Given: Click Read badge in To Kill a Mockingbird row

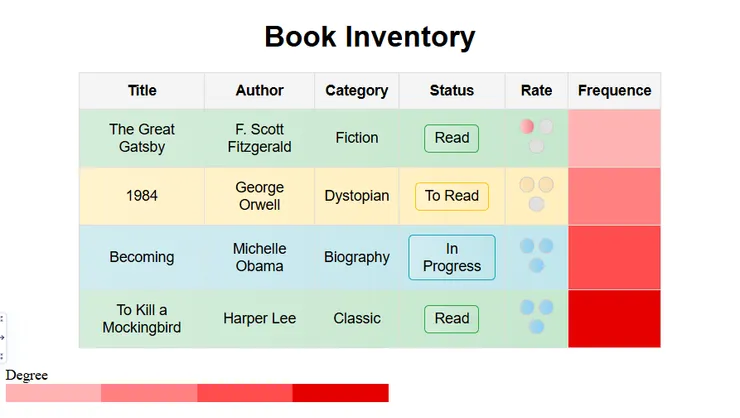Looking at the screenshot, I should pos(451,319).
